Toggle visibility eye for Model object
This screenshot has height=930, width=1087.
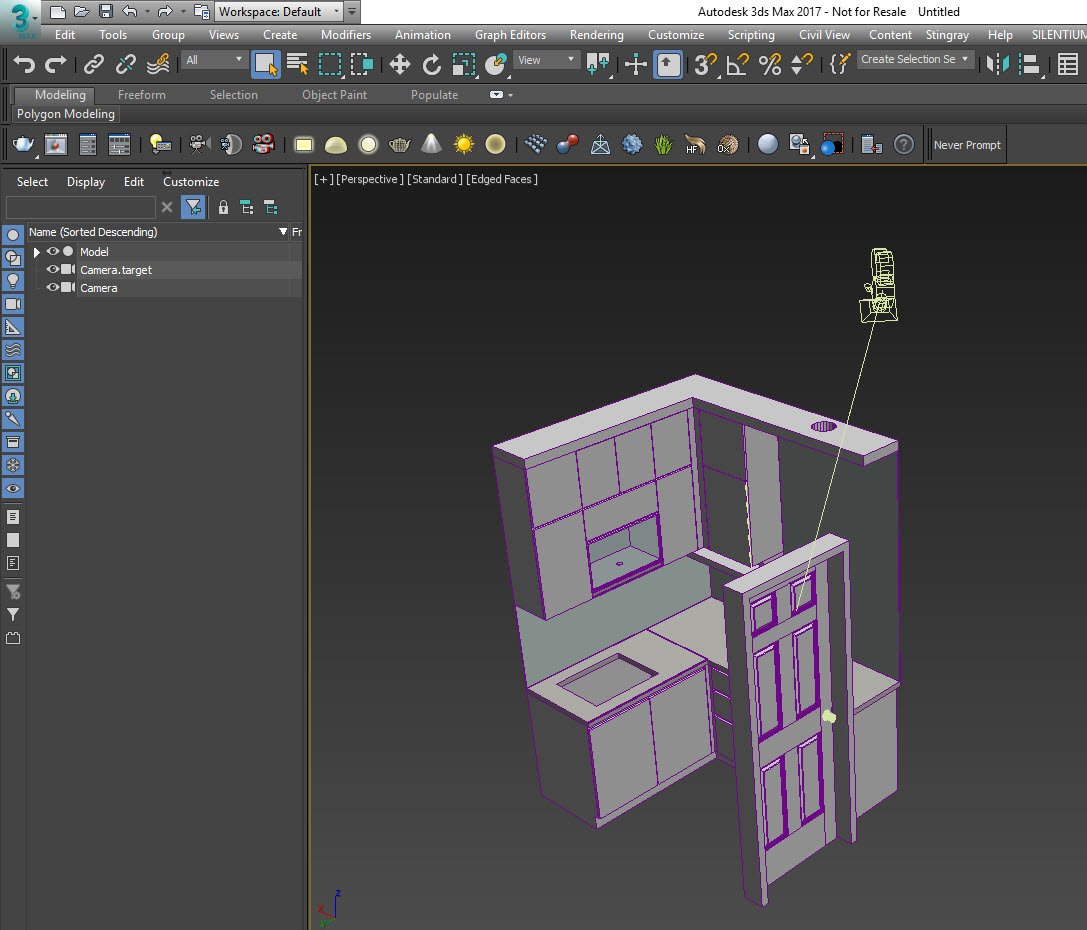pos(53,252)
